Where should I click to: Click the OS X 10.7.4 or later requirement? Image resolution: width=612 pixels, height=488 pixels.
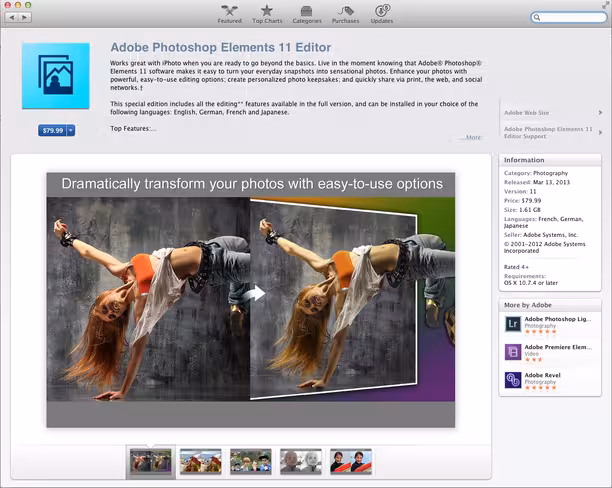pyautogui.click(x=531, y=283)
